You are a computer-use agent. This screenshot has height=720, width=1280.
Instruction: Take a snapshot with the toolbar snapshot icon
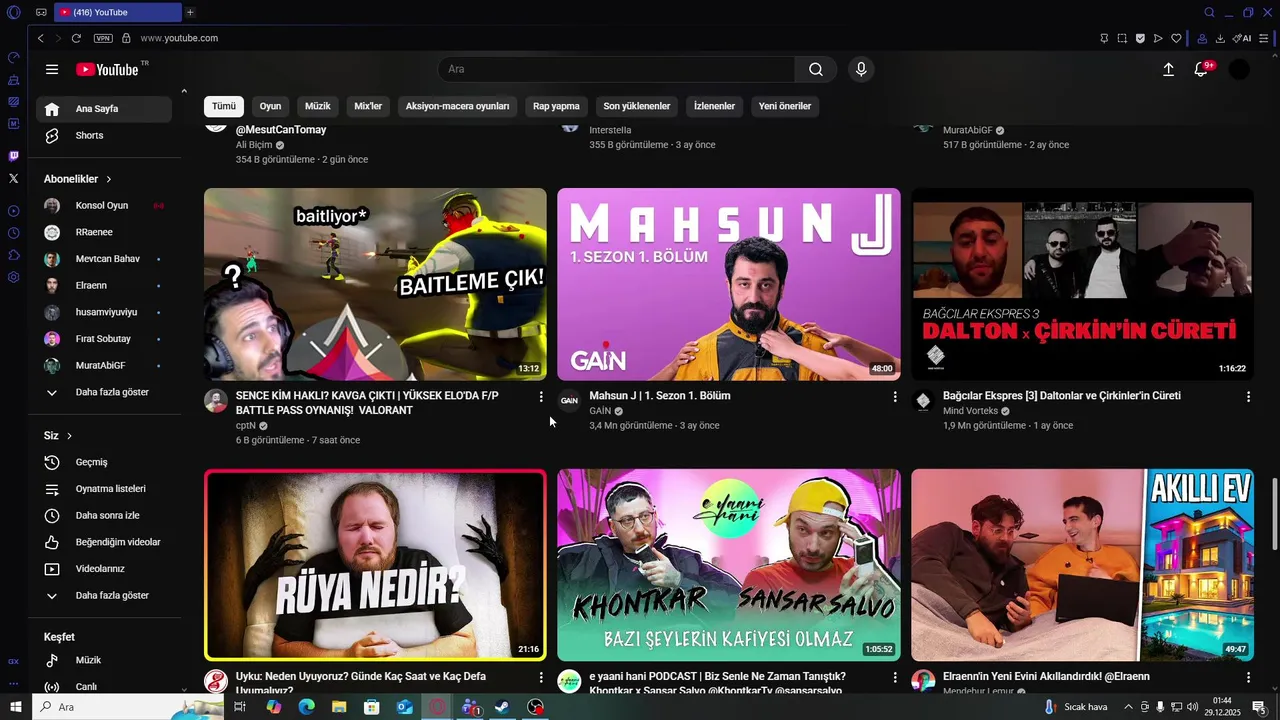(1122, 38)
